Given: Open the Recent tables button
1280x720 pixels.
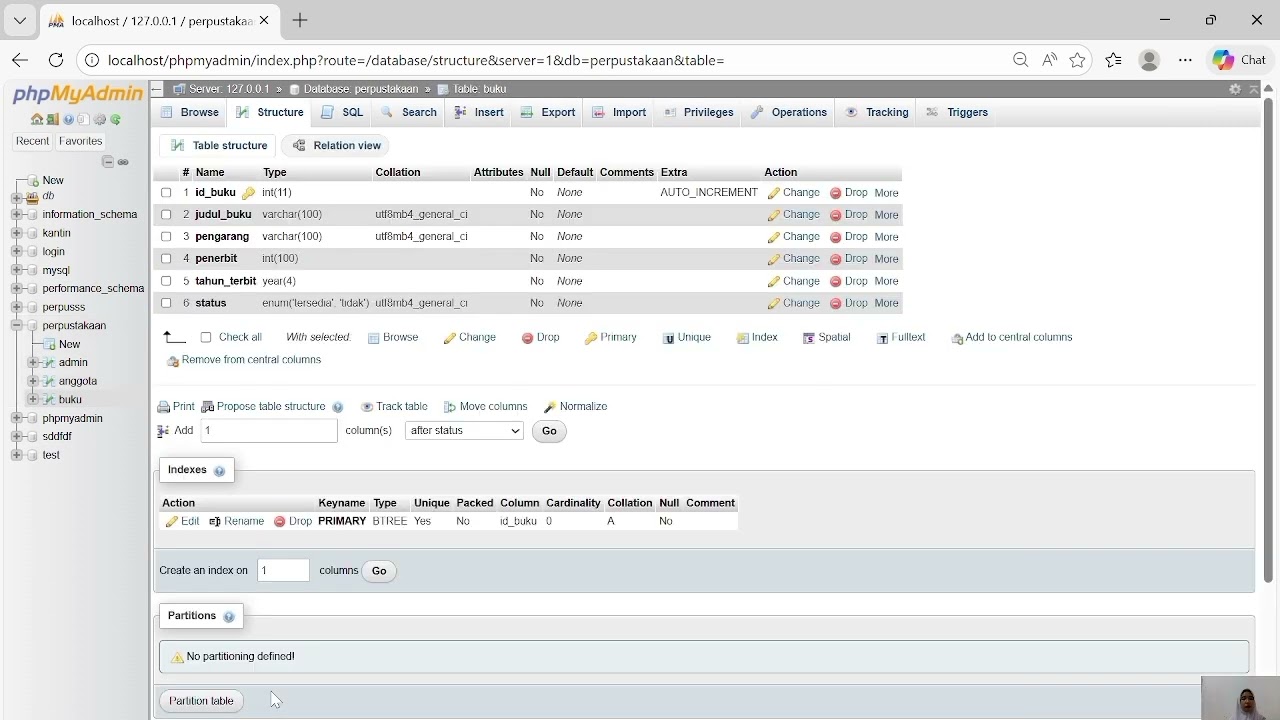Looking at the screenshot, I should tap(32, 141).
